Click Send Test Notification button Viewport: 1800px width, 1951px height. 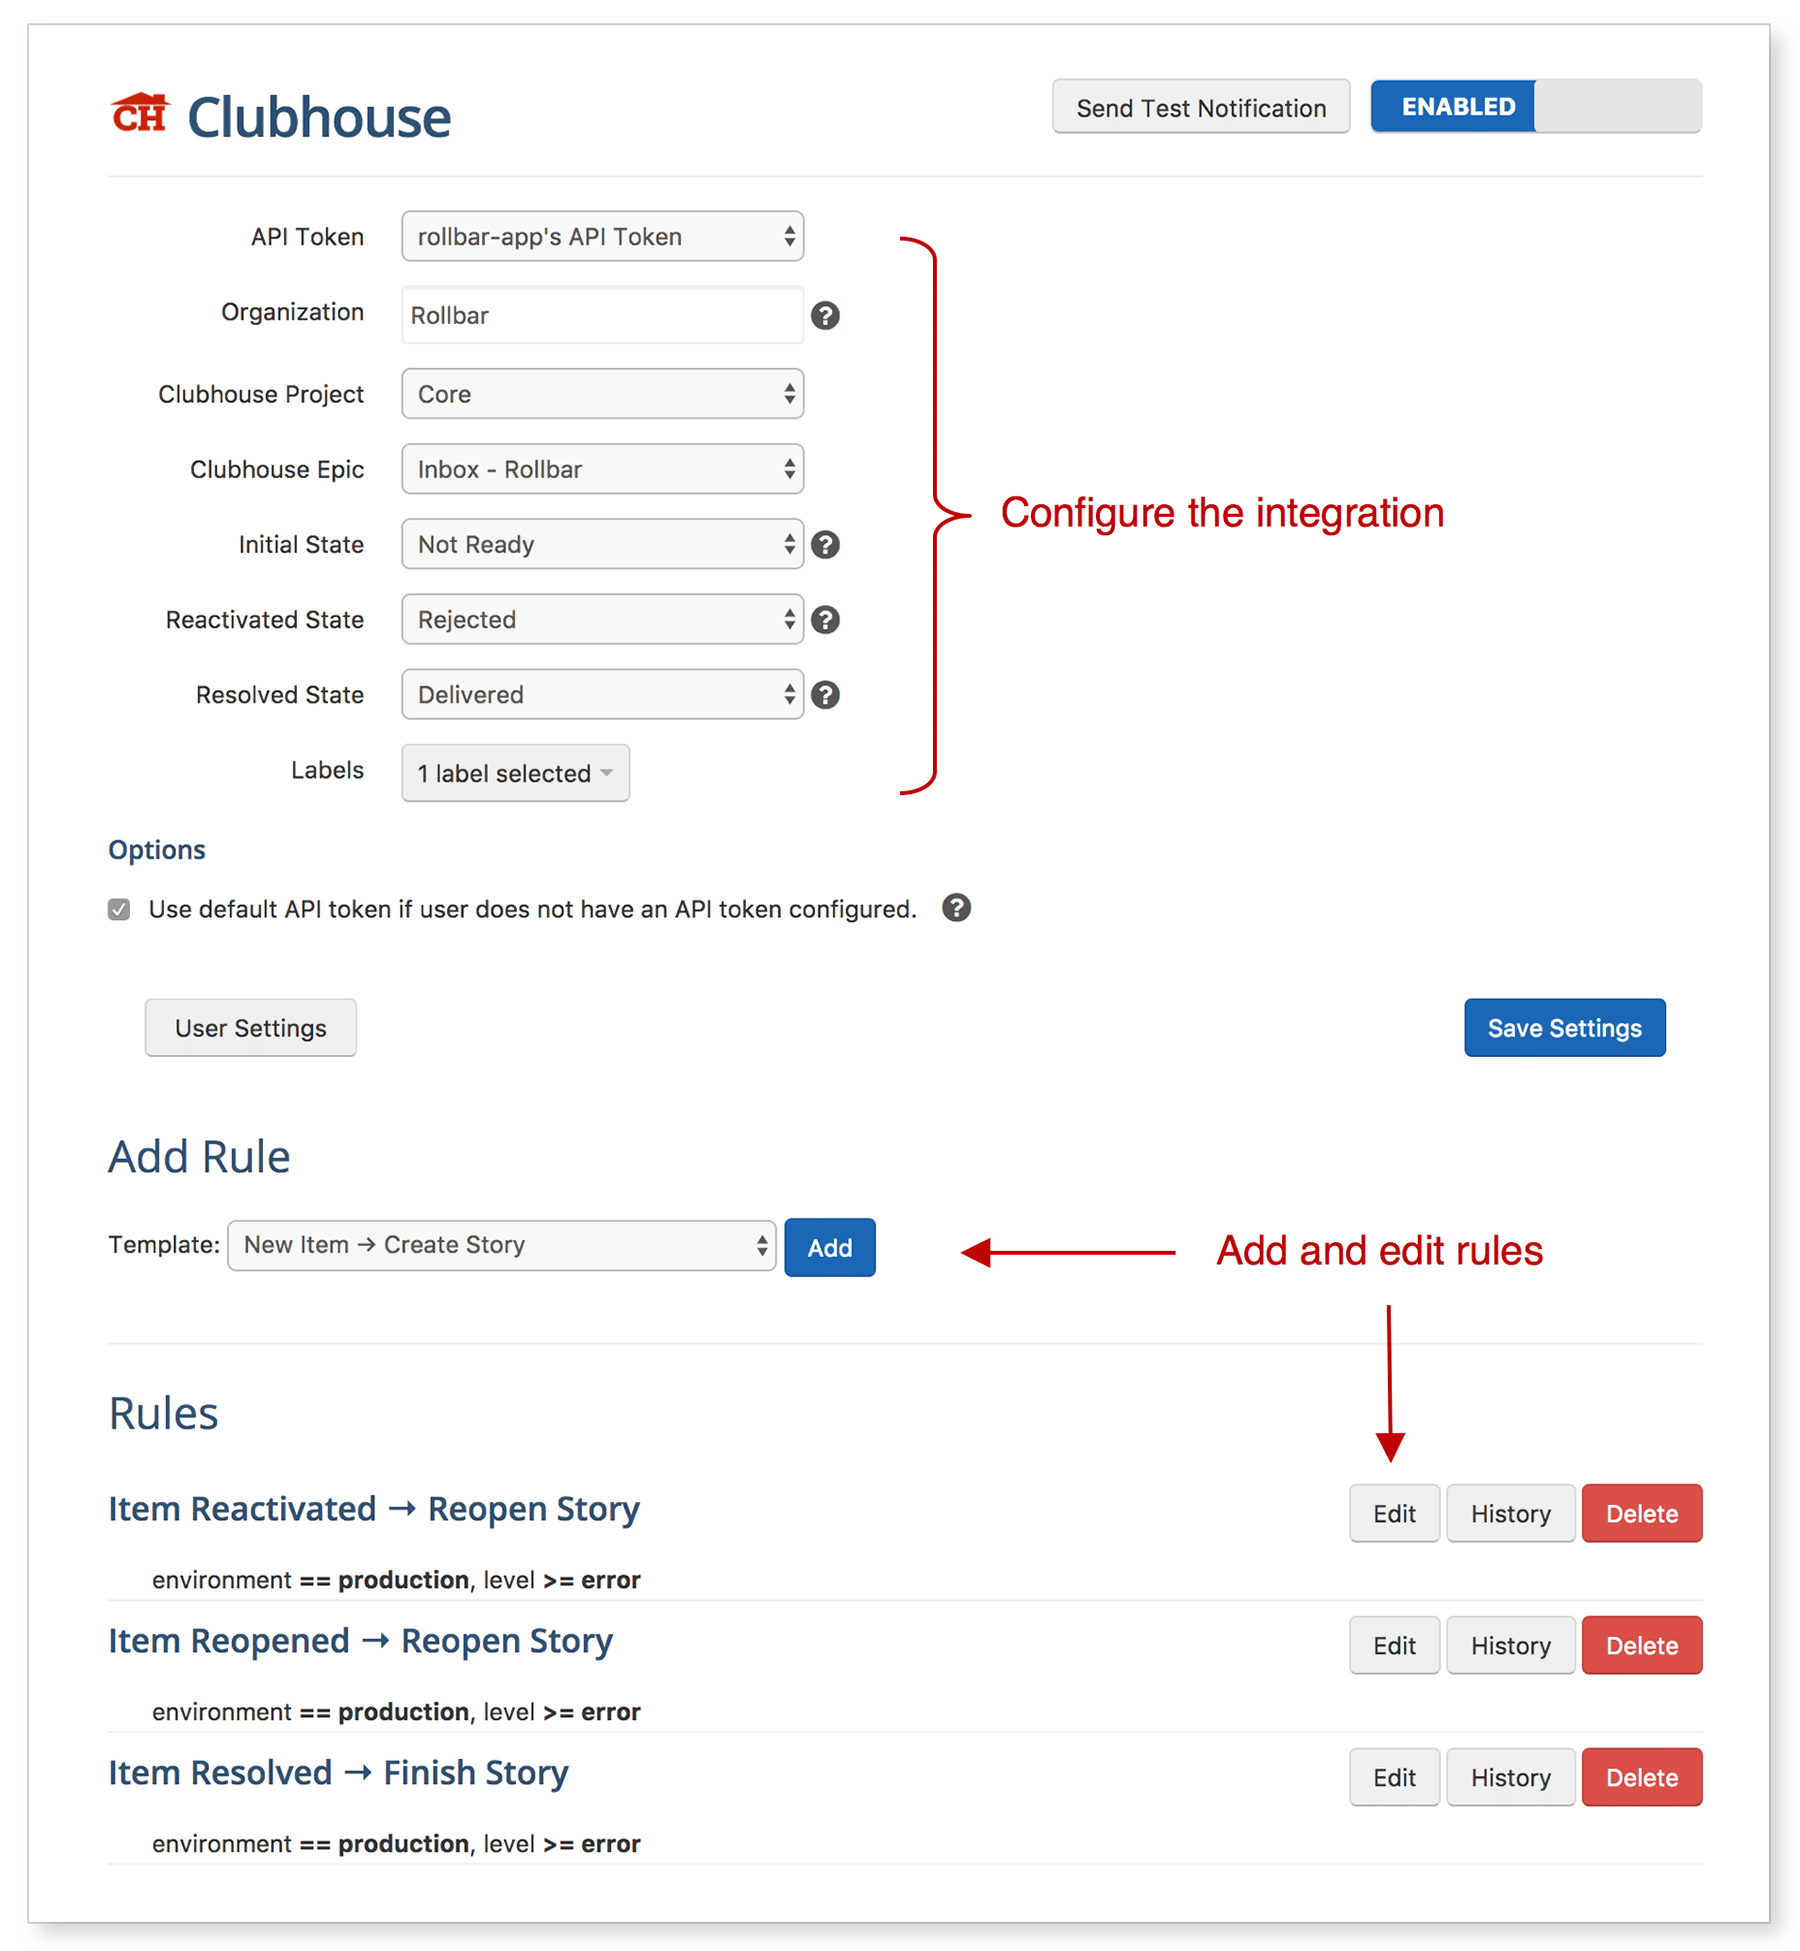pos(1201,107)
